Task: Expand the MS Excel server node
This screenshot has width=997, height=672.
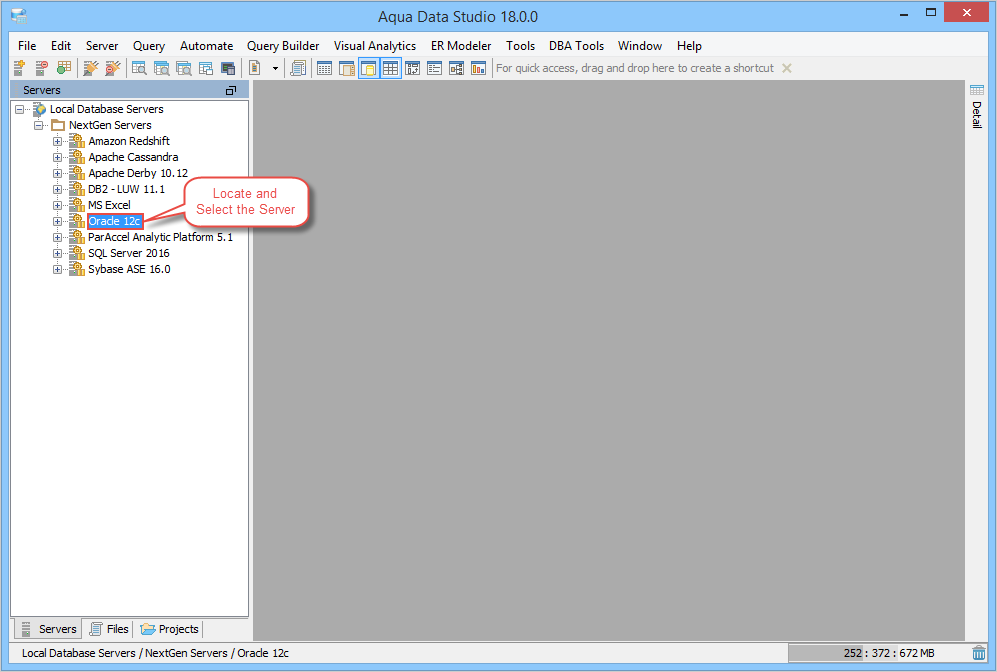Action: (x=57, y=205)
